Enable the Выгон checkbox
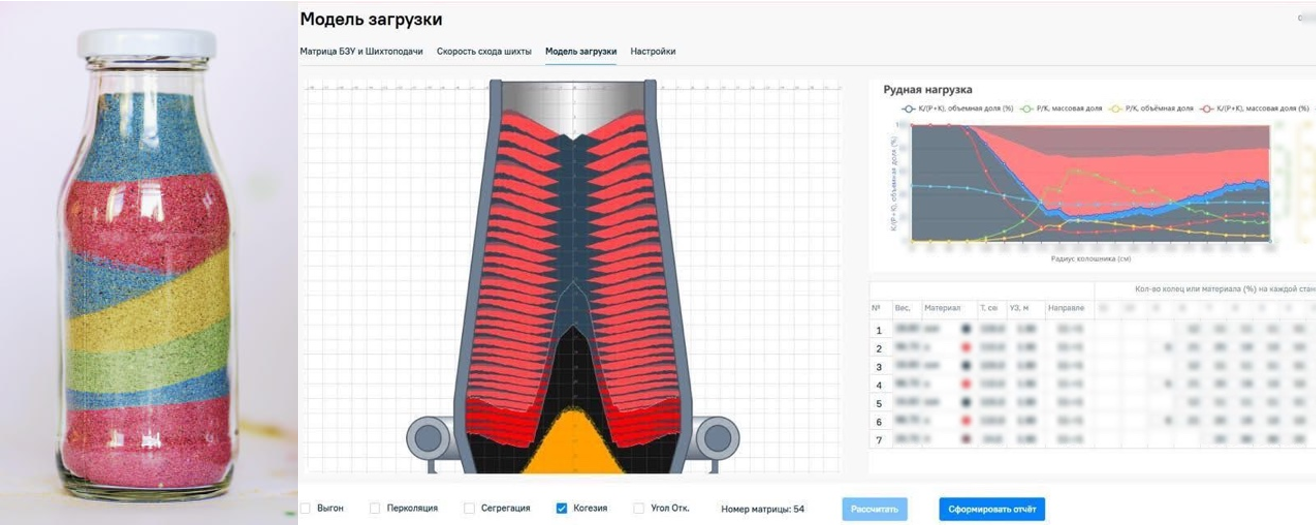 tap(305, 509)
